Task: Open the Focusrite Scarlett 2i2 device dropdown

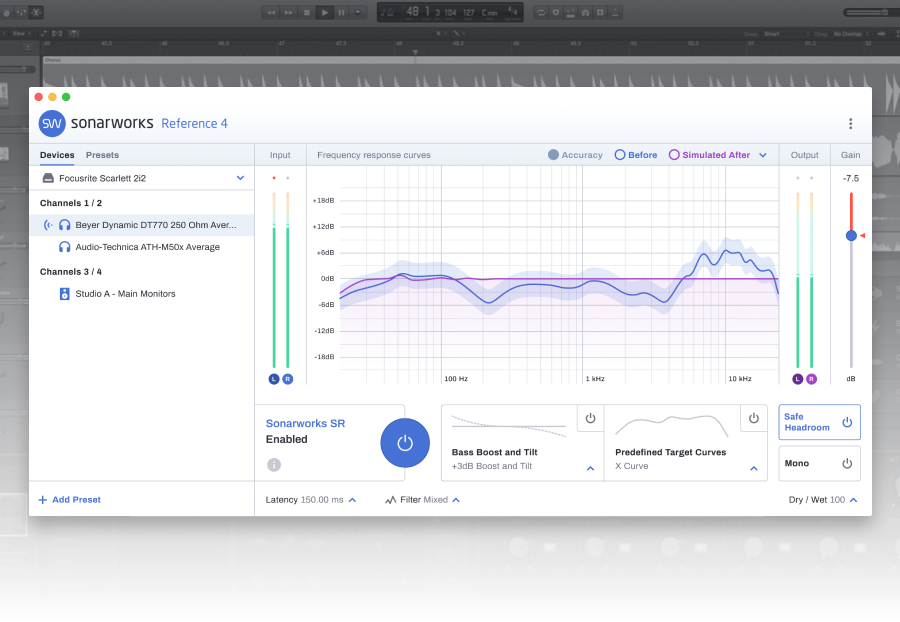Action: click(240, 178)
